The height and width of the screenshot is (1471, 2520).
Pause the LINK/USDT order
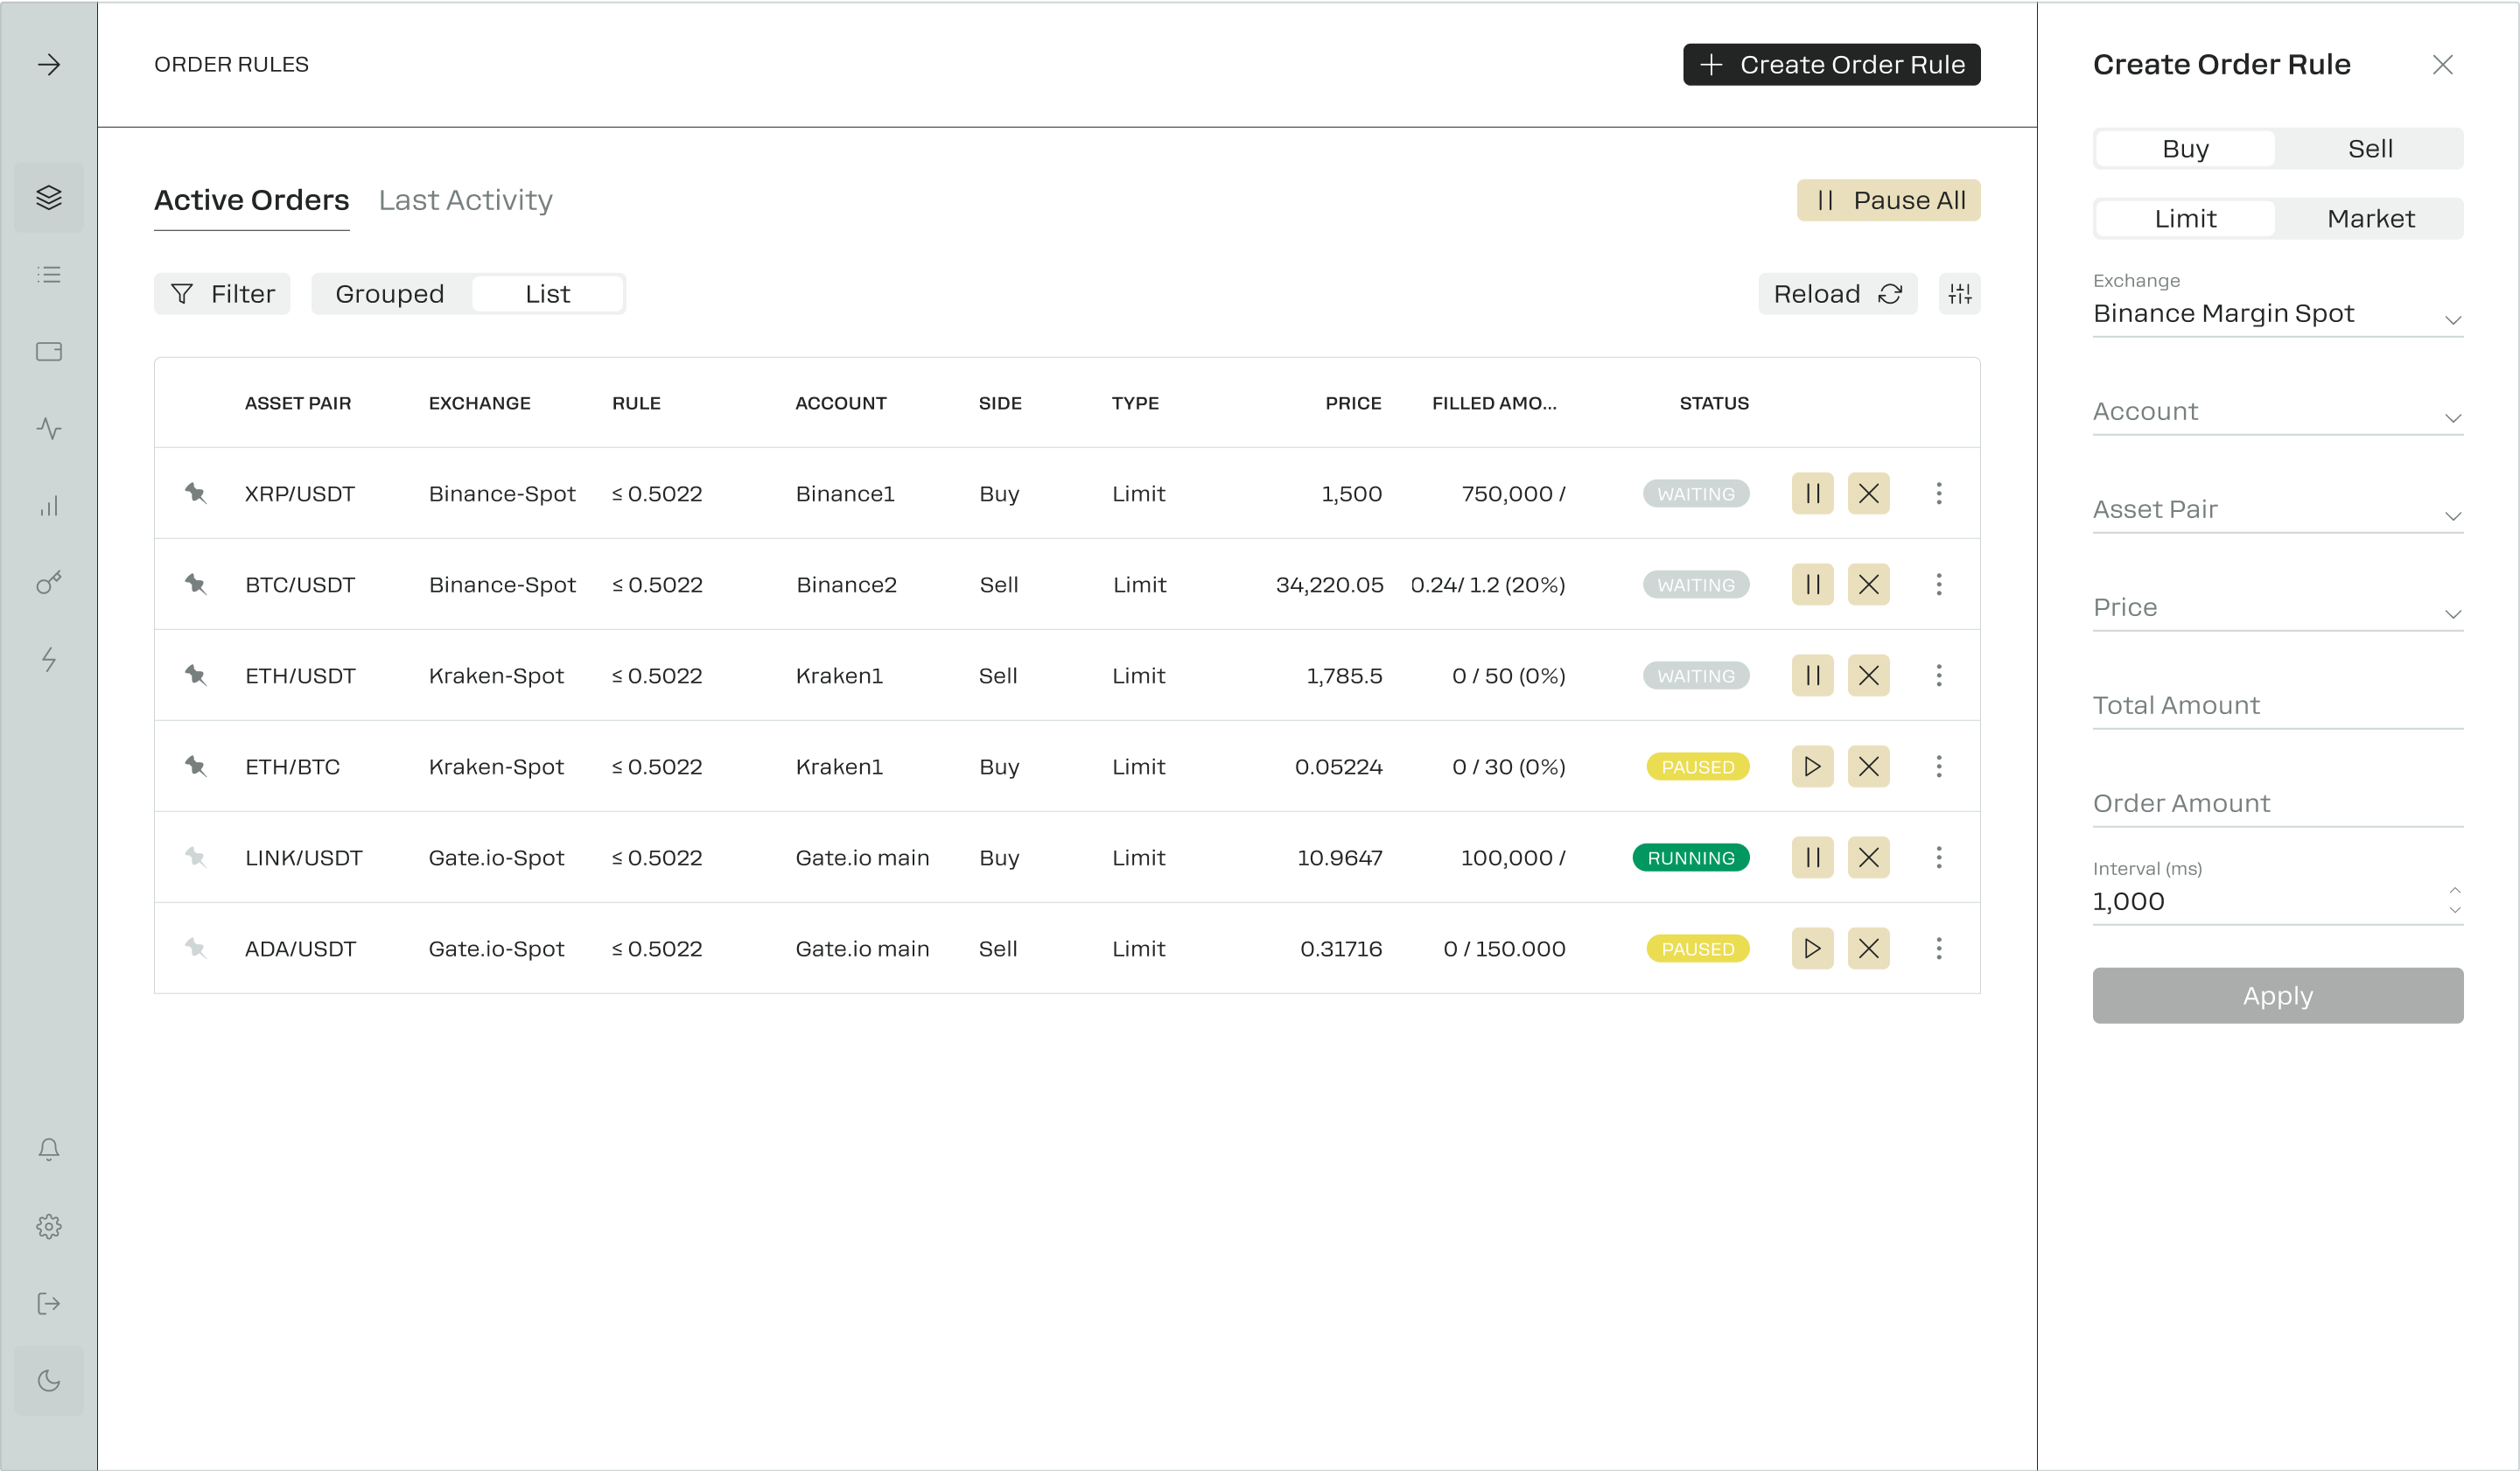1812,858
